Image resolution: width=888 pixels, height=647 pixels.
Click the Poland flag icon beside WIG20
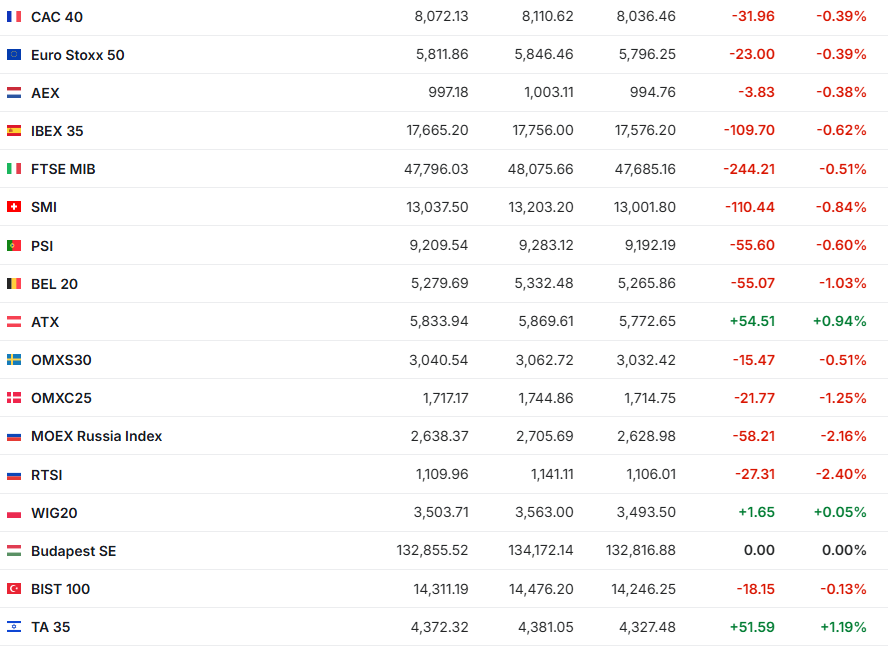14,513
